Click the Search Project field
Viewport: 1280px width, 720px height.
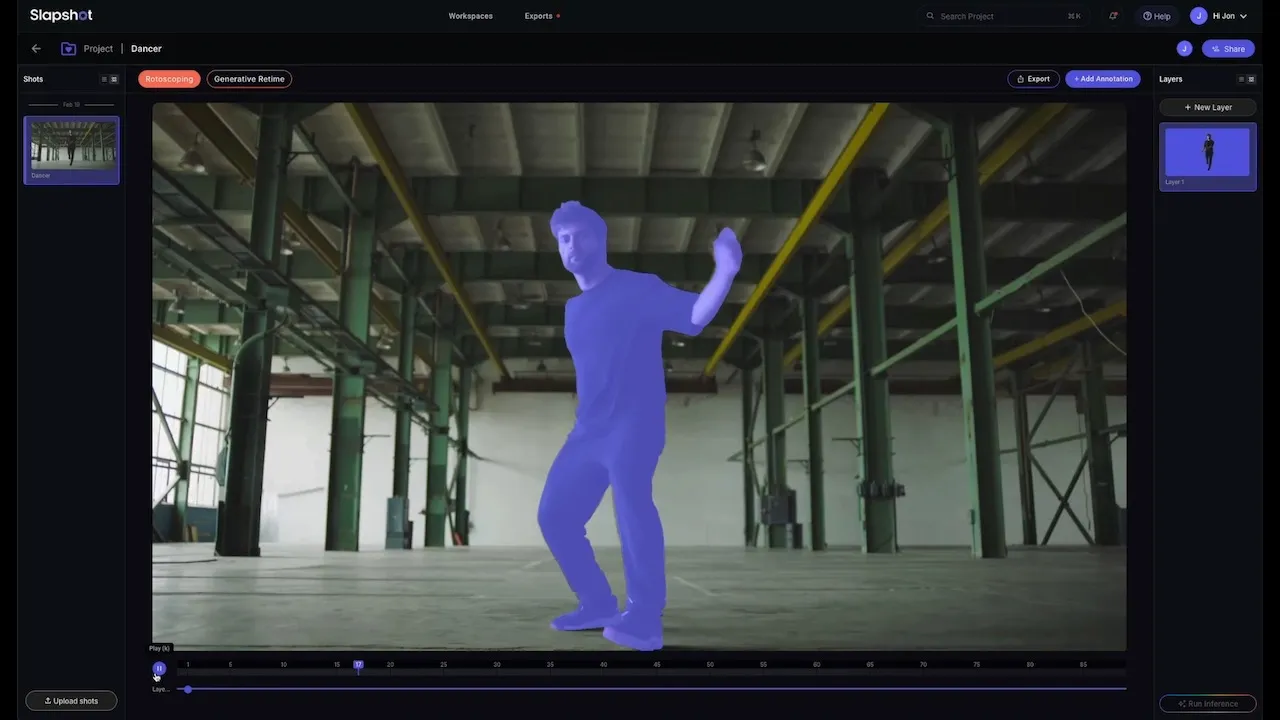click(x=1003, y=16)
